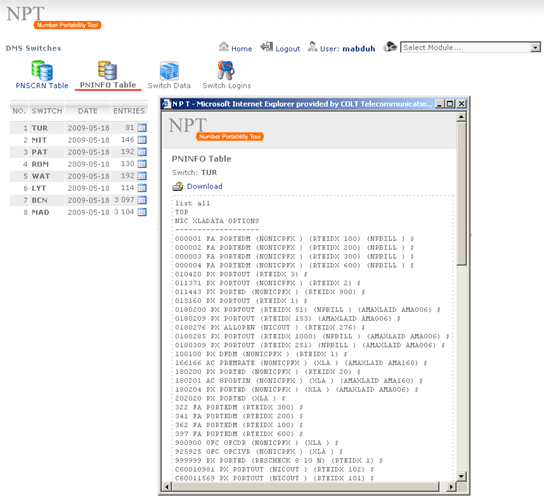View the WAT switch table icon
Image resolution: width=544 pixels, height=500 pixels.
[142, 176]
